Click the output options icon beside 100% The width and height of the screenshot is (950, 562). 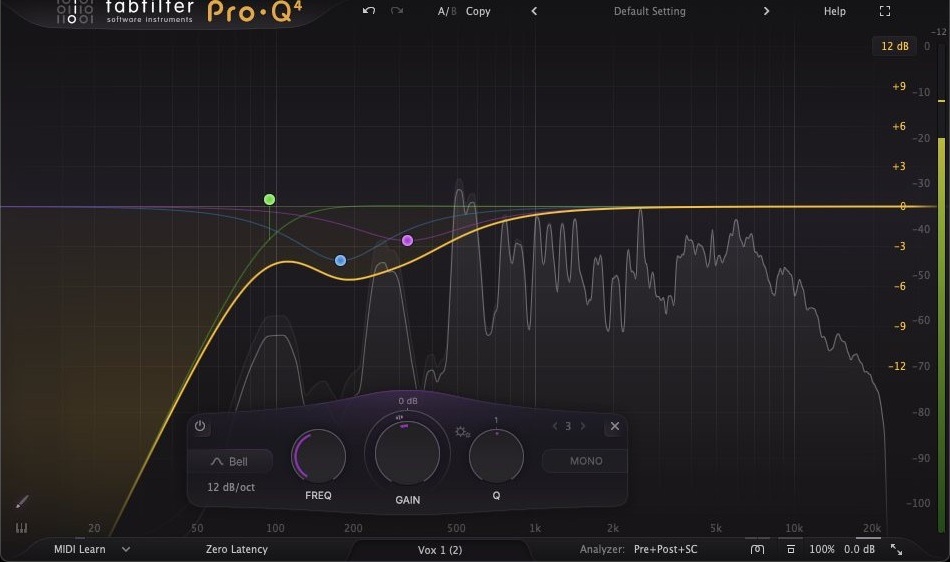tap(790, 549)
